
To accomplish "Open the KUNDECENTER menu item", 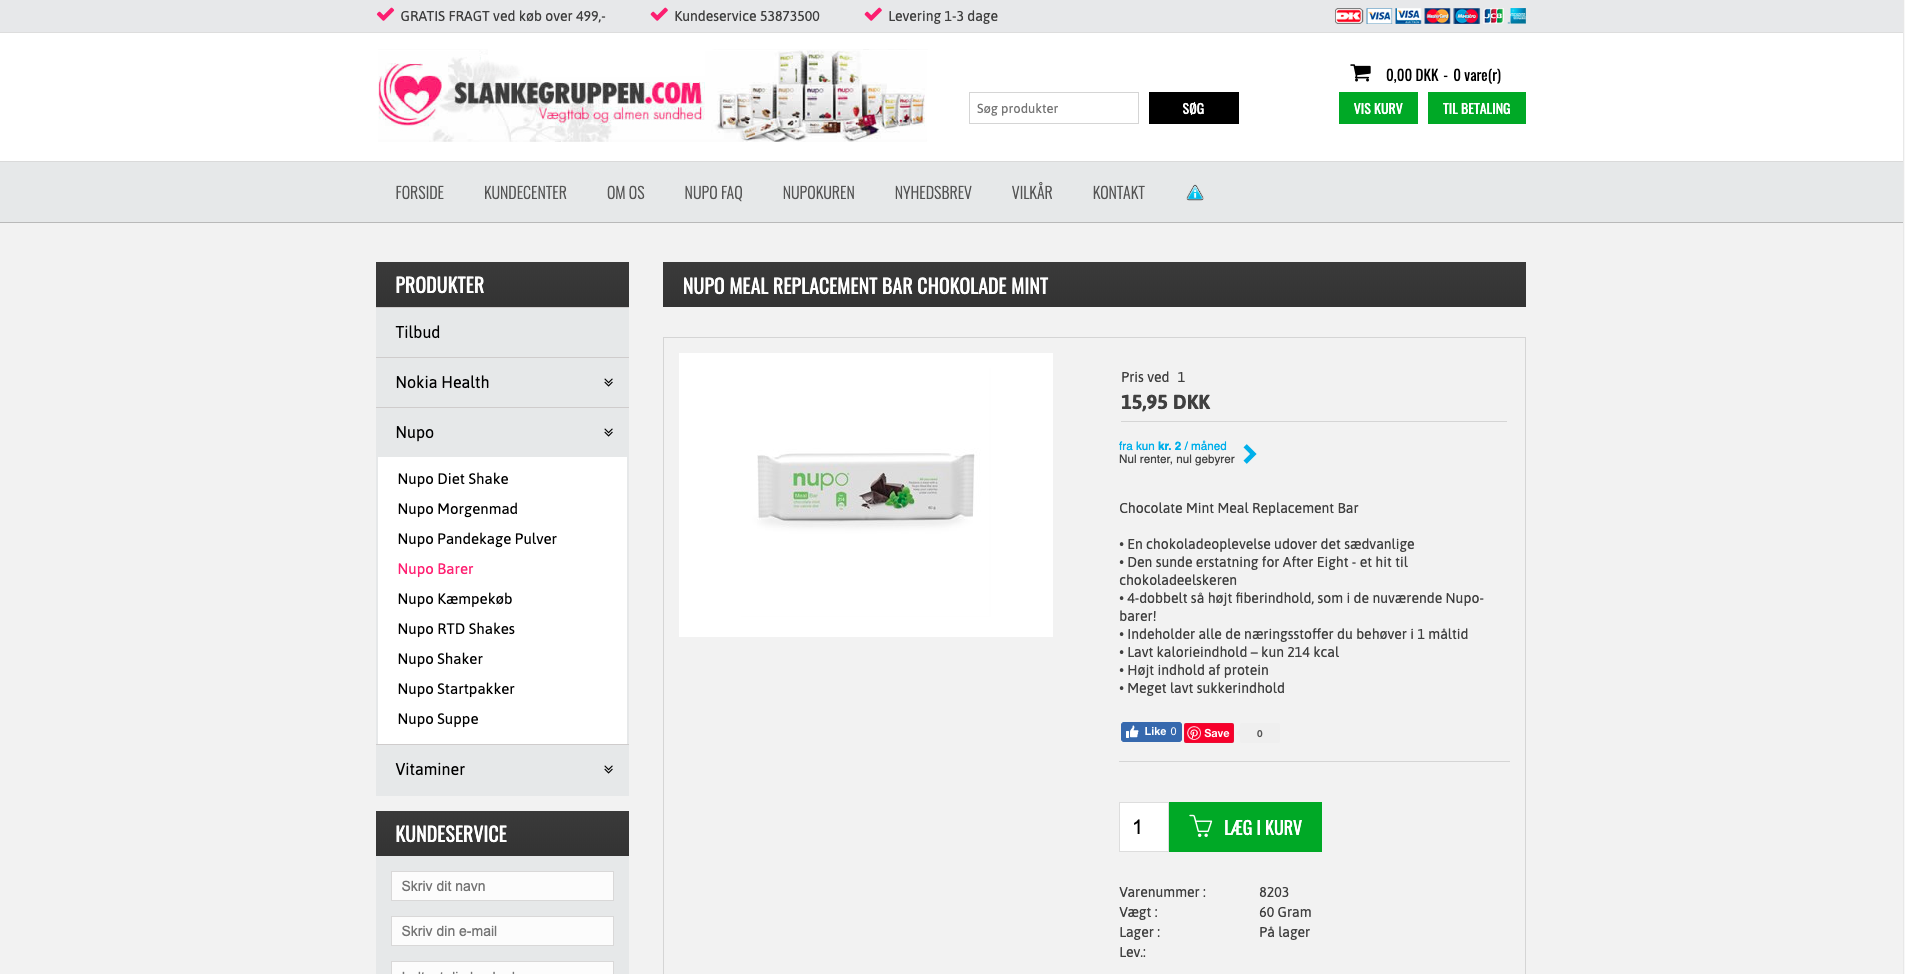I will (x=525, y=193).
